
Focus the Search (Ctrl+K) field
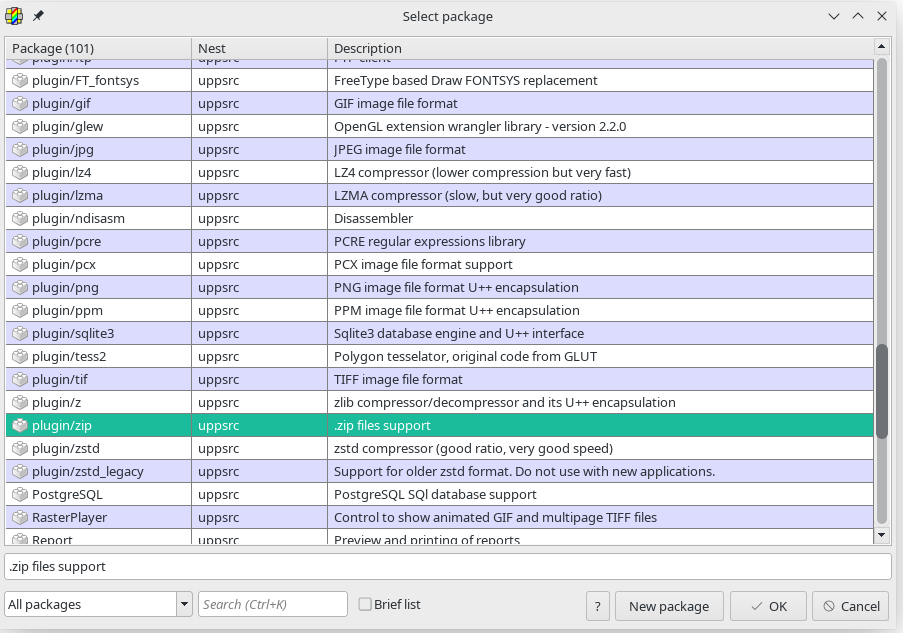click(272, 604)
